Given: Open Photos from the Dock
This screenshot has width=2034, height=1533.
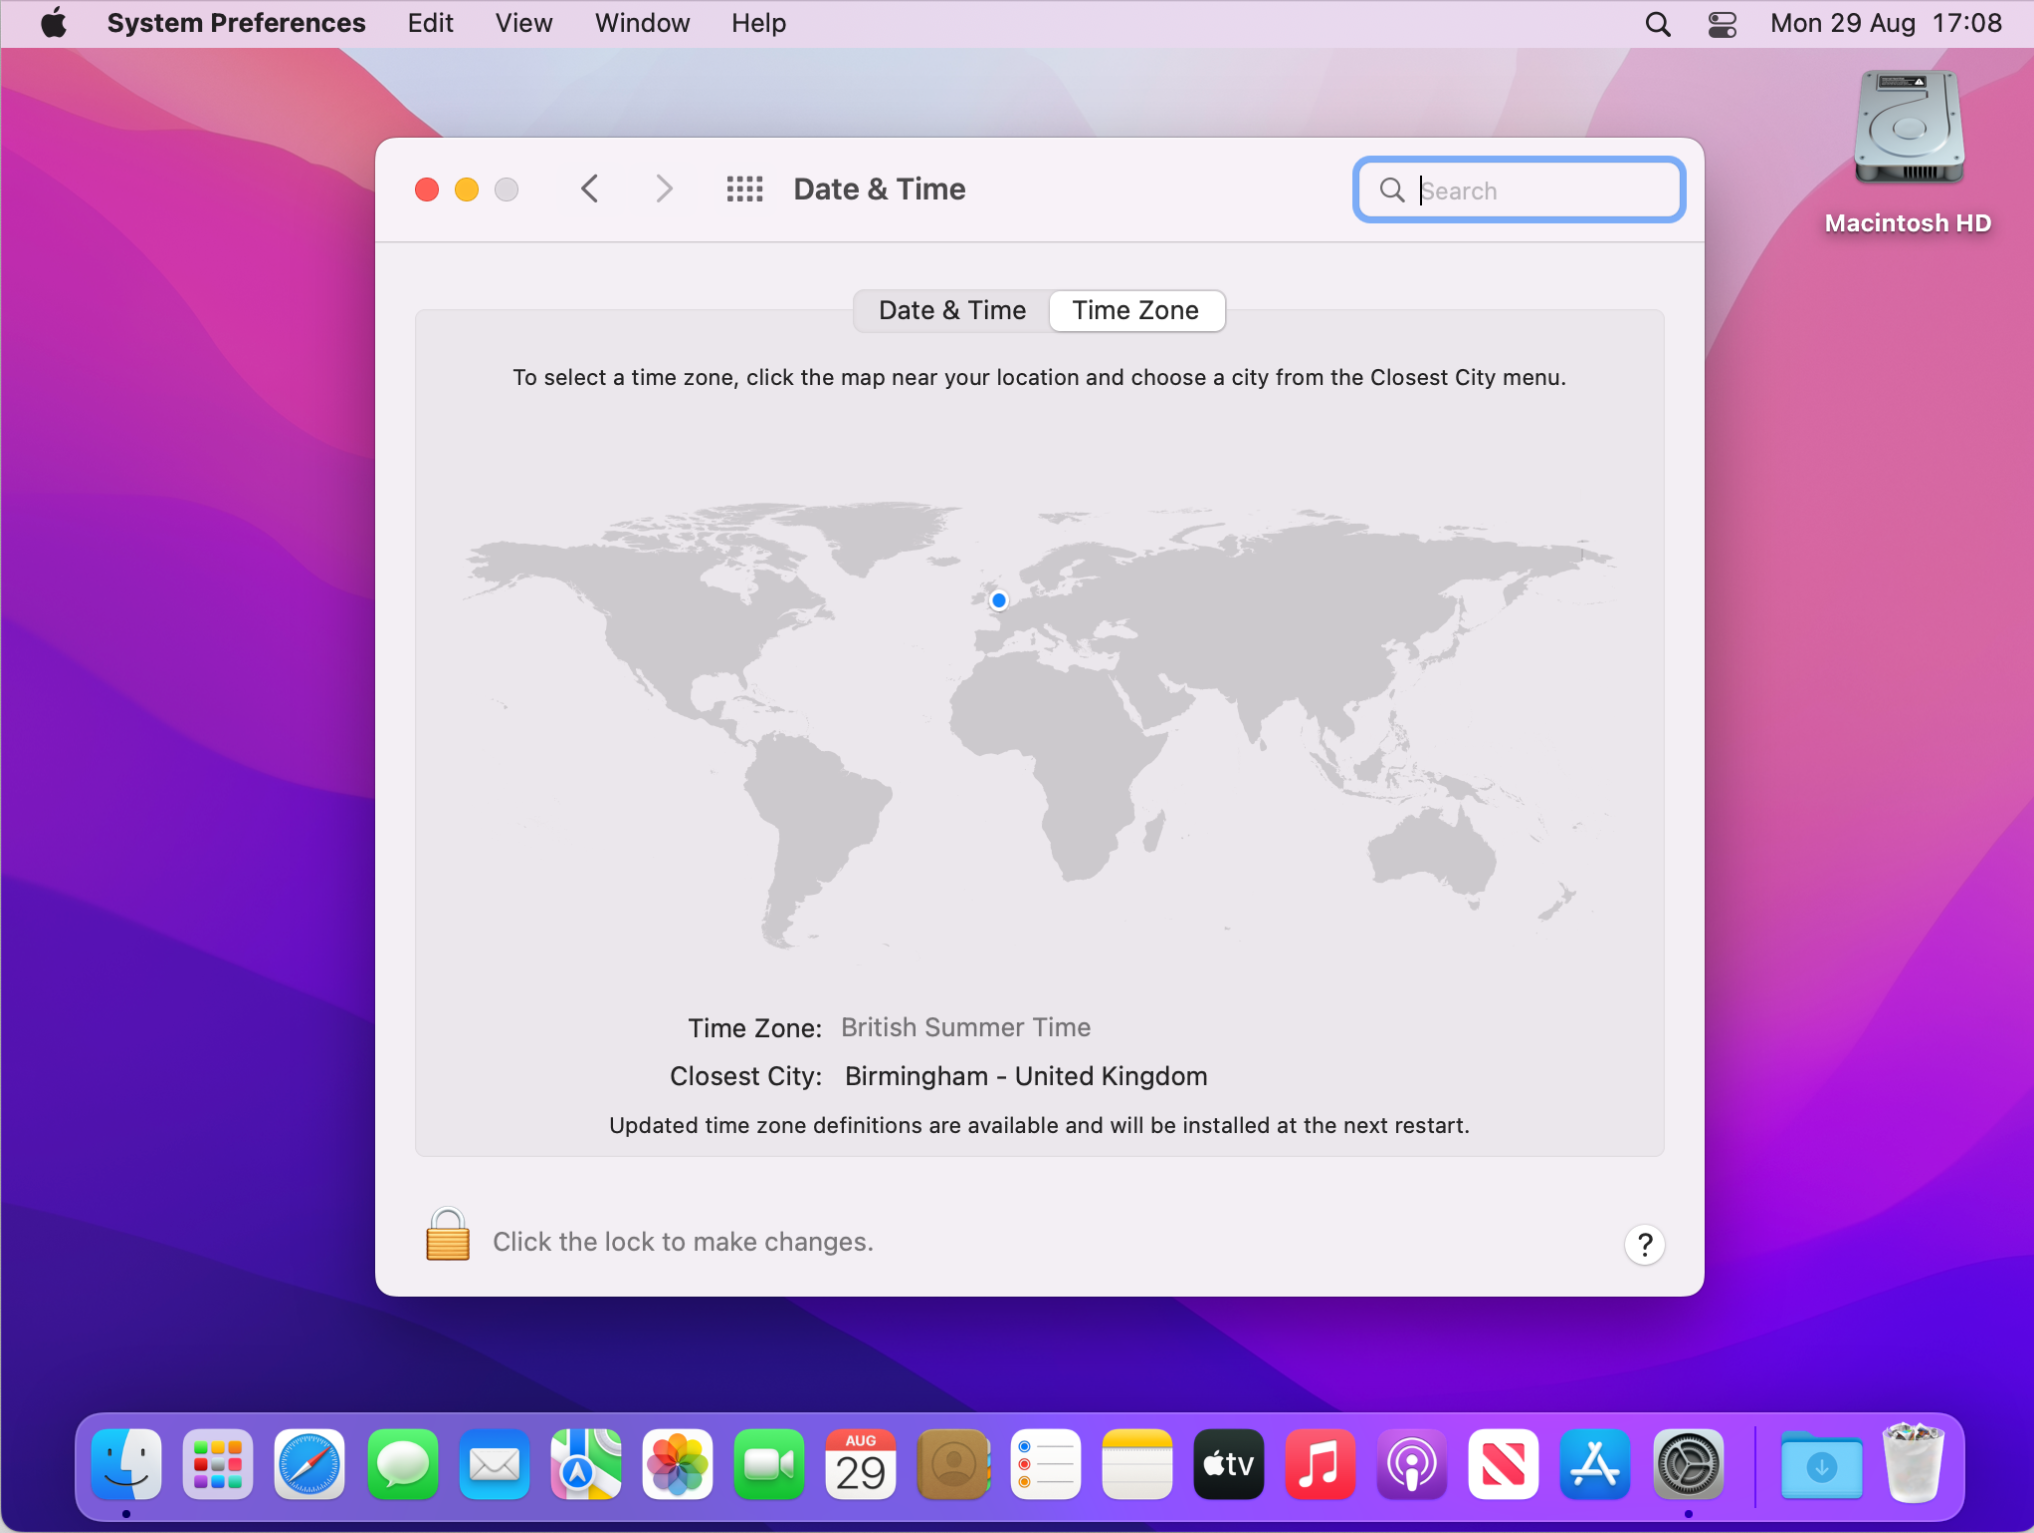Looking at the screenshot, I should point(677,1464).
